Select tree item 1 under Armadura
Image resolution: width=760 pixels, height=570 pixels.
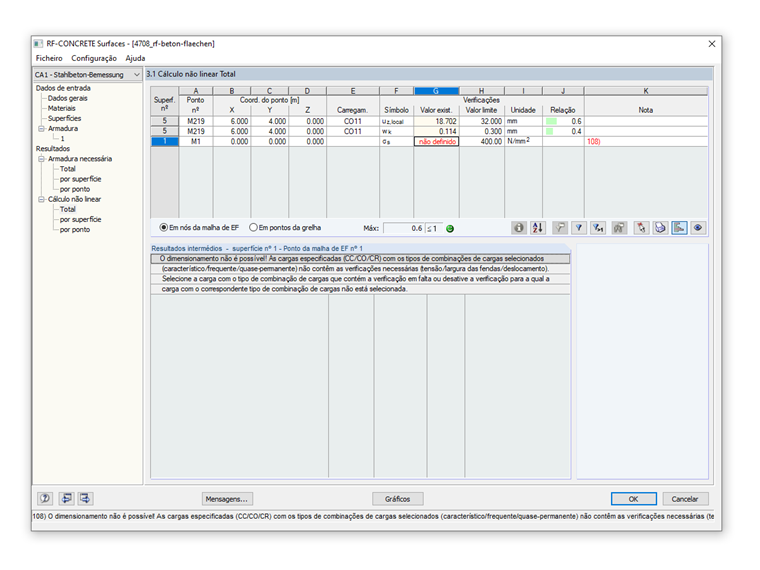click(63, 139)
